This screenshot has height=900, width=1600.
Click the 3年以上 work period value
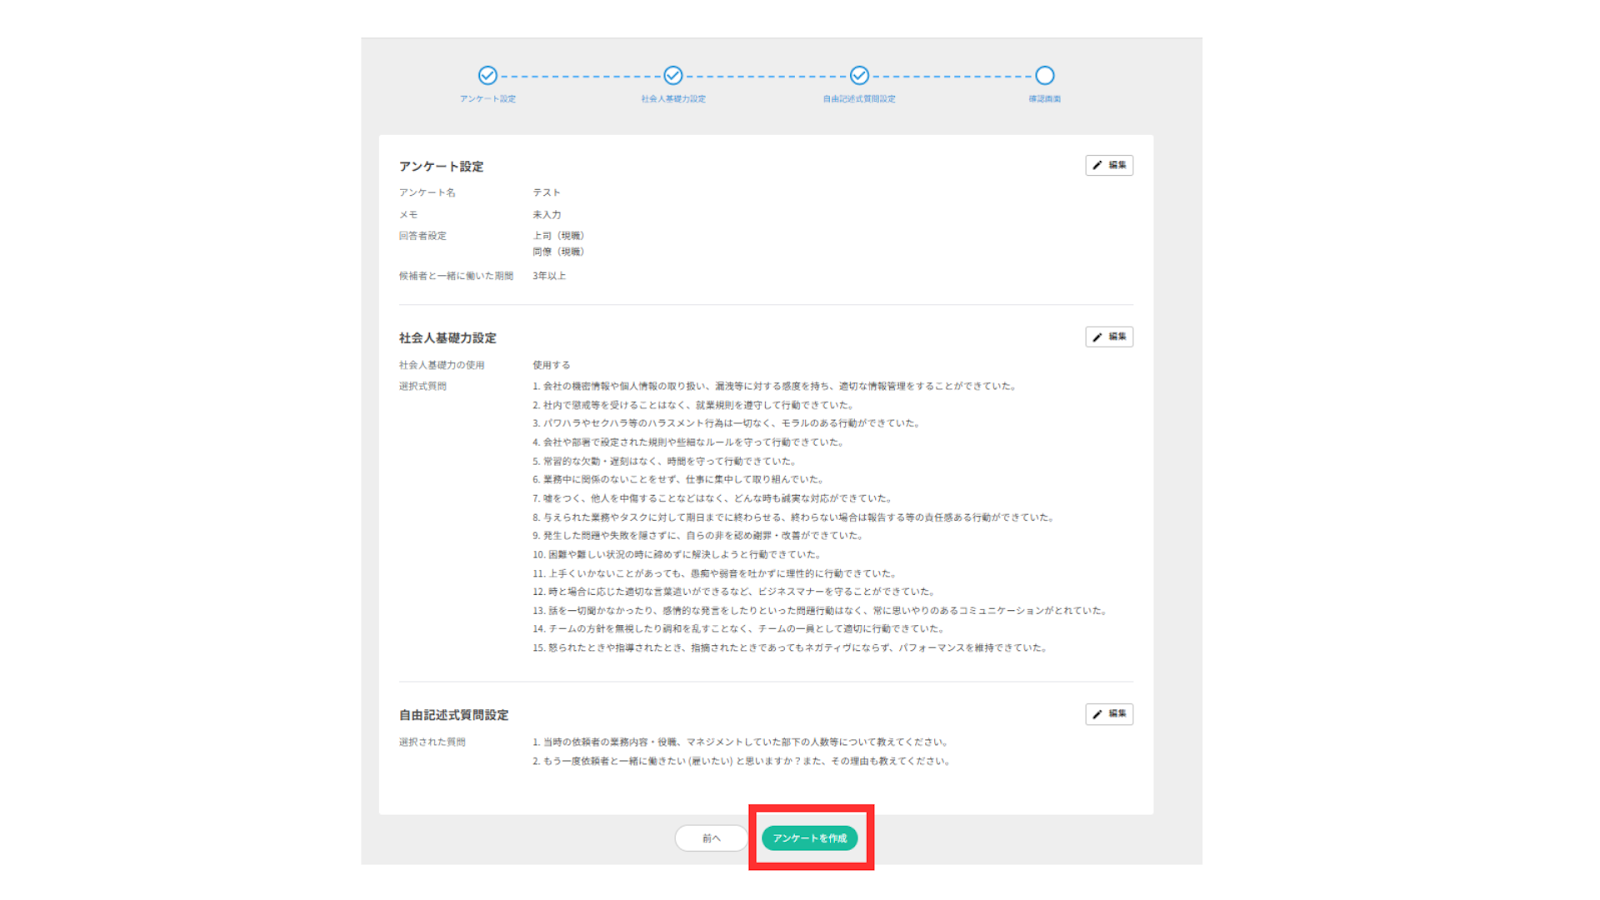(549, 276)
